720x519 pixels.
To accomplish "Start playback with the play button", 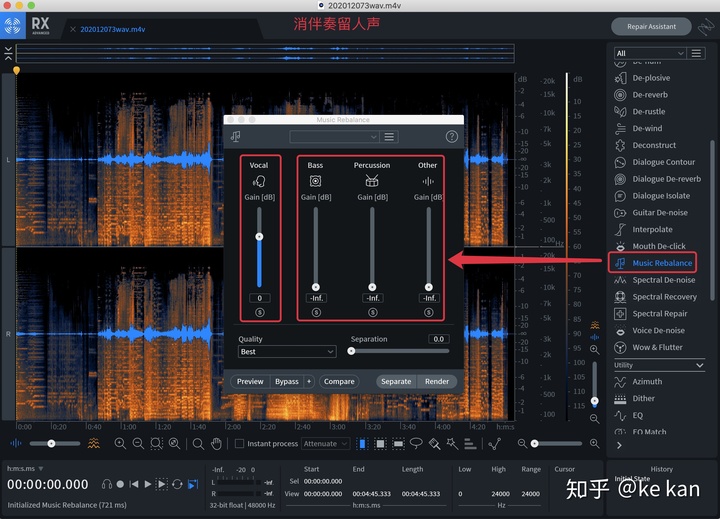I will 147,484.
